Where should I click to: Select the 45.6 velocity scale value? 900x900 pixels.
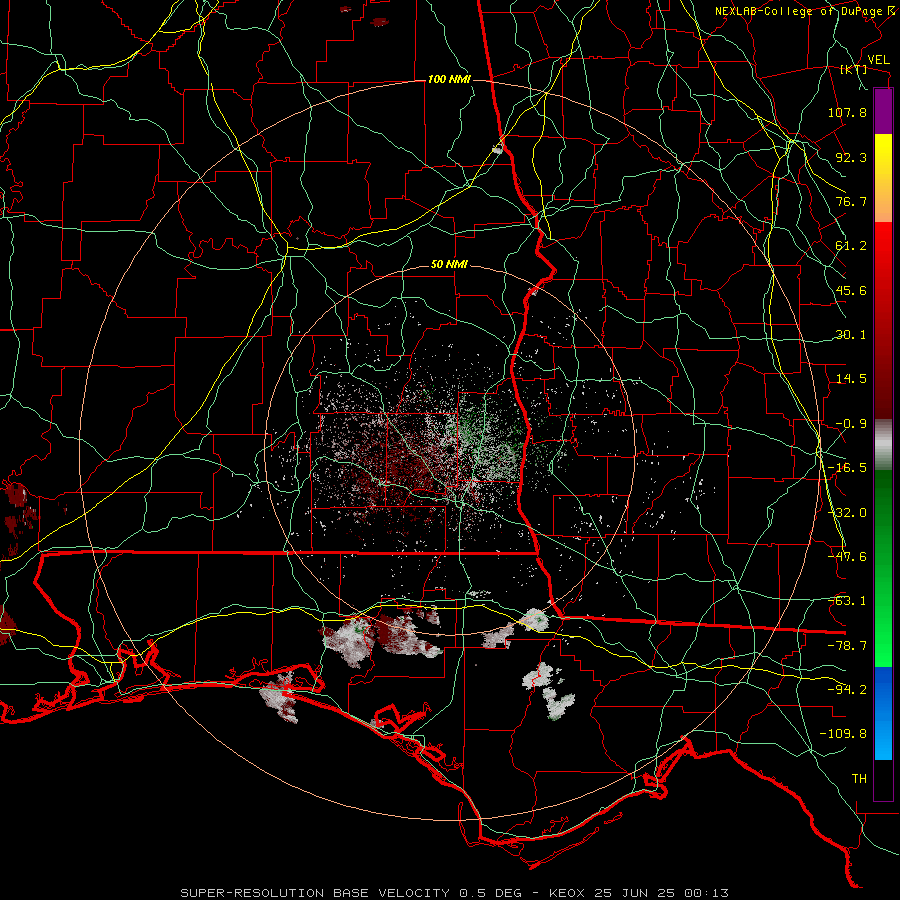pos(851,290)
